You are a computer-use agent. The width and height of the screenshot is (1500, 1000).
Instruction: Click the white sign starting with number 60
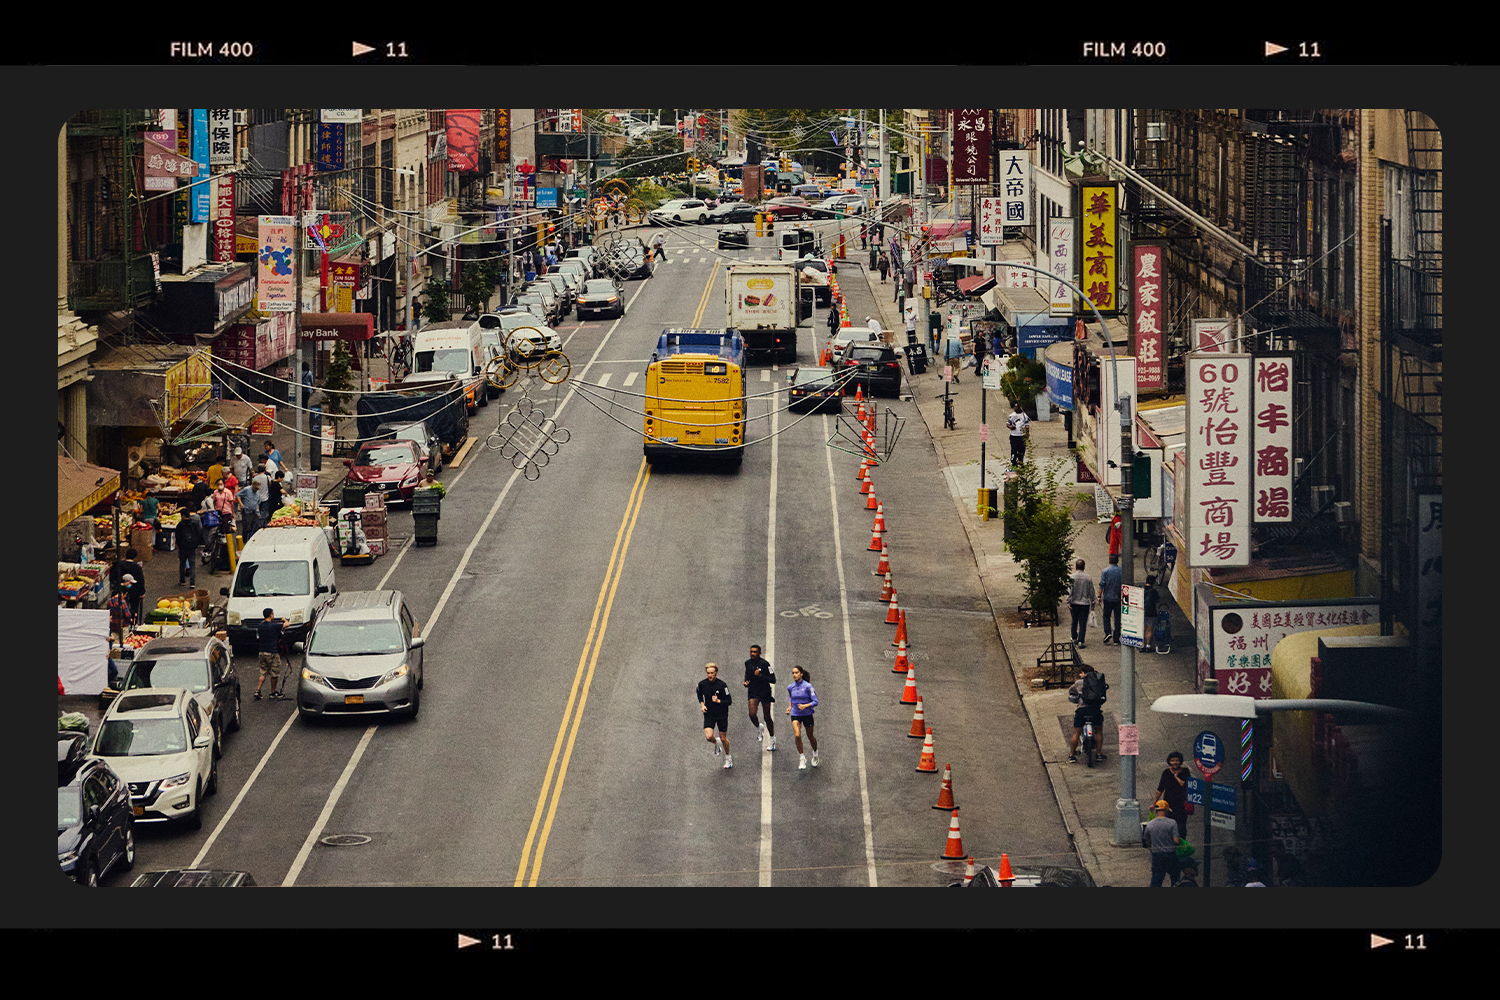[x=1218, y=460]
